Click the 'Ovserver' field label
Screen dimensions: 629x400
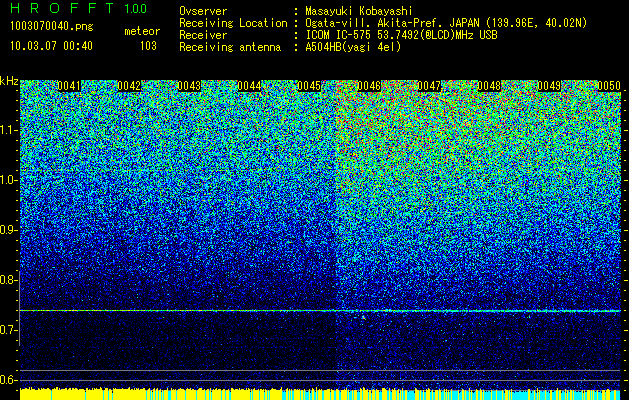[203, 11]
